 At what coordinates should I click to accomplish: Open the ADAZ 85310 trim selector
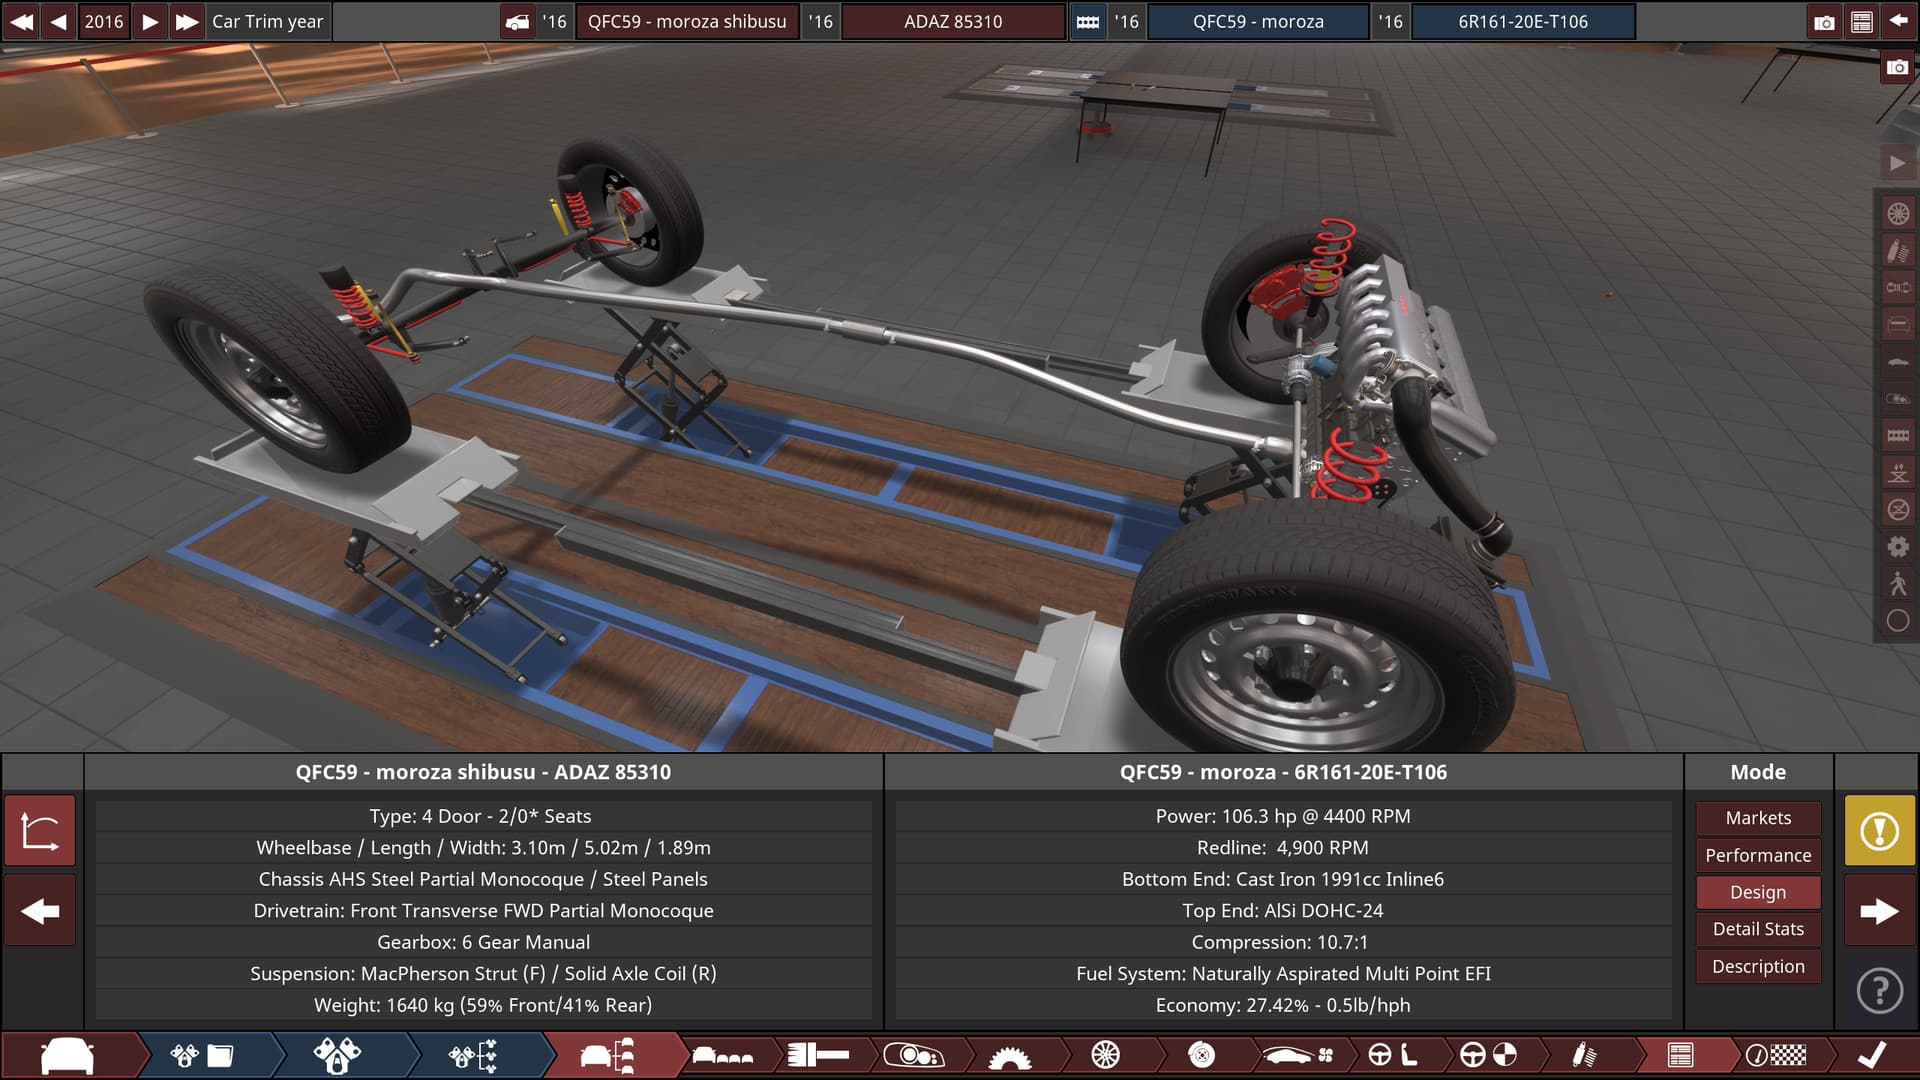pyautogui.click(x=952, y=21)
